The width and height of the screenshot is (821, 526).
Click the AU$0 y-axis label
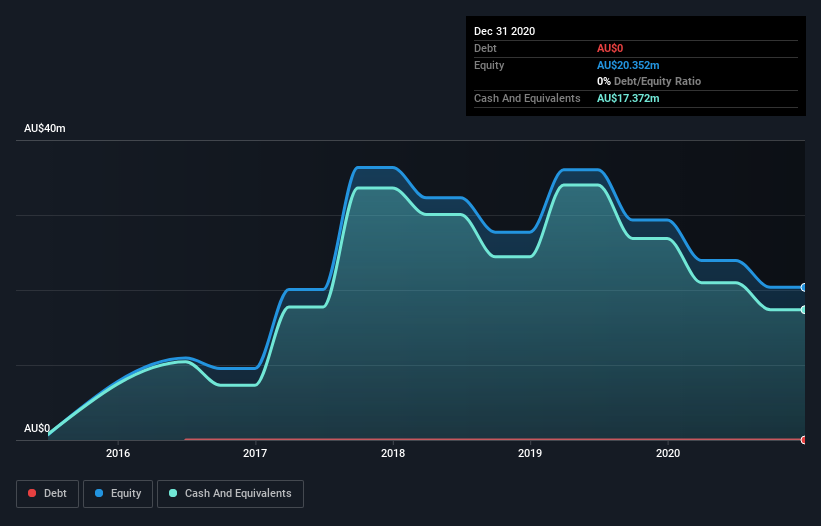pos(37,428)
